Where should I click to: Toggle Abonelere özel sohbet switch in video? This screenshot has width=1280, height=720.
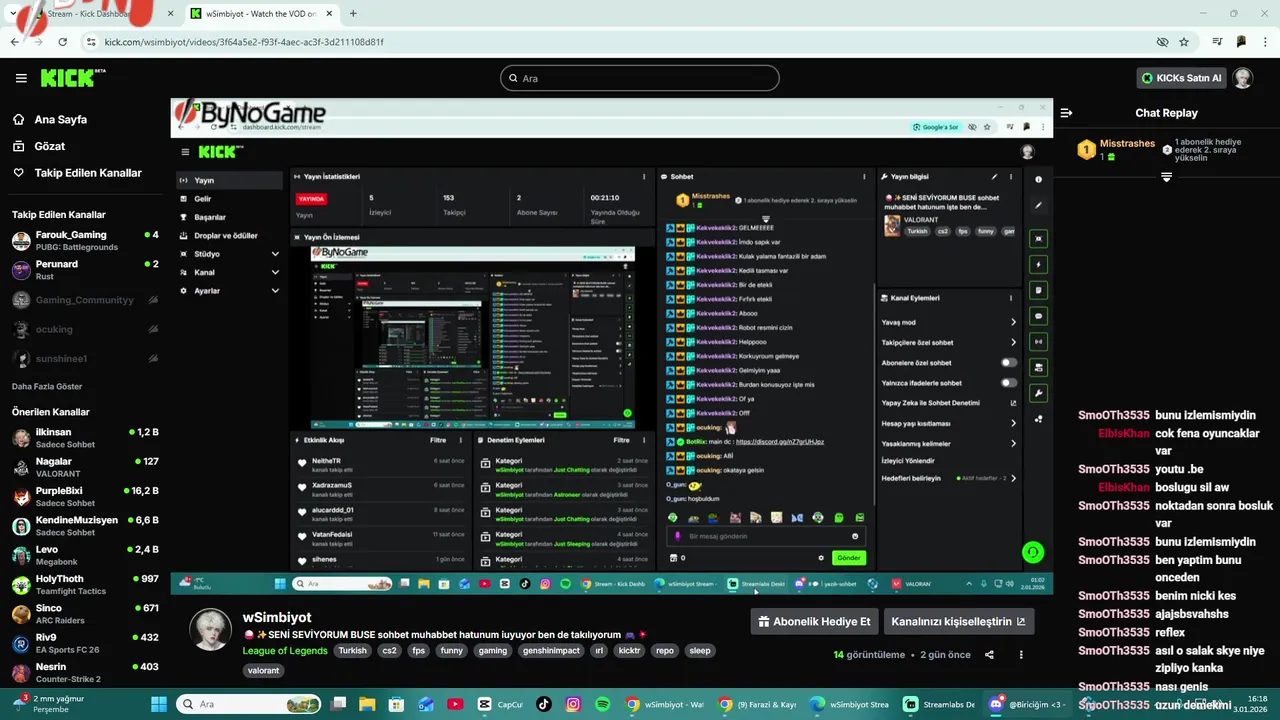point(1009,363)
